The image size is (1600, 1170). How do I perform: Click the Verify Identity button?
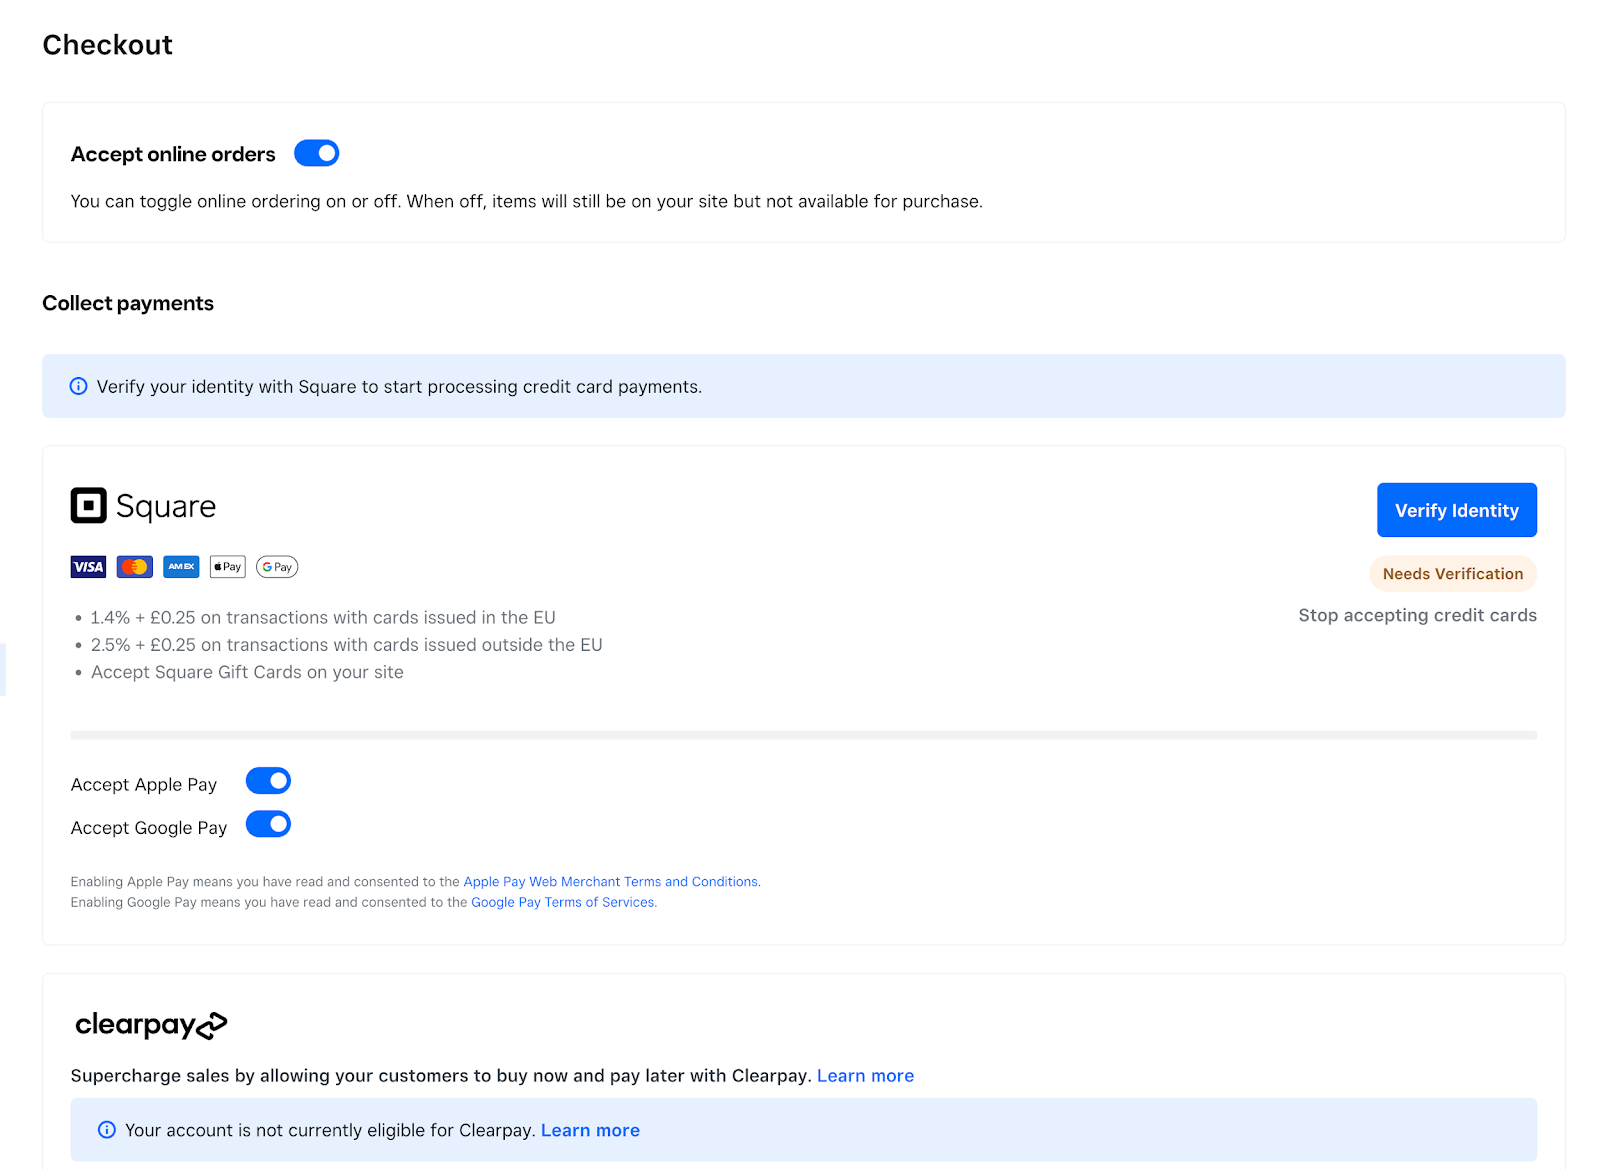tap(1456, 510)
